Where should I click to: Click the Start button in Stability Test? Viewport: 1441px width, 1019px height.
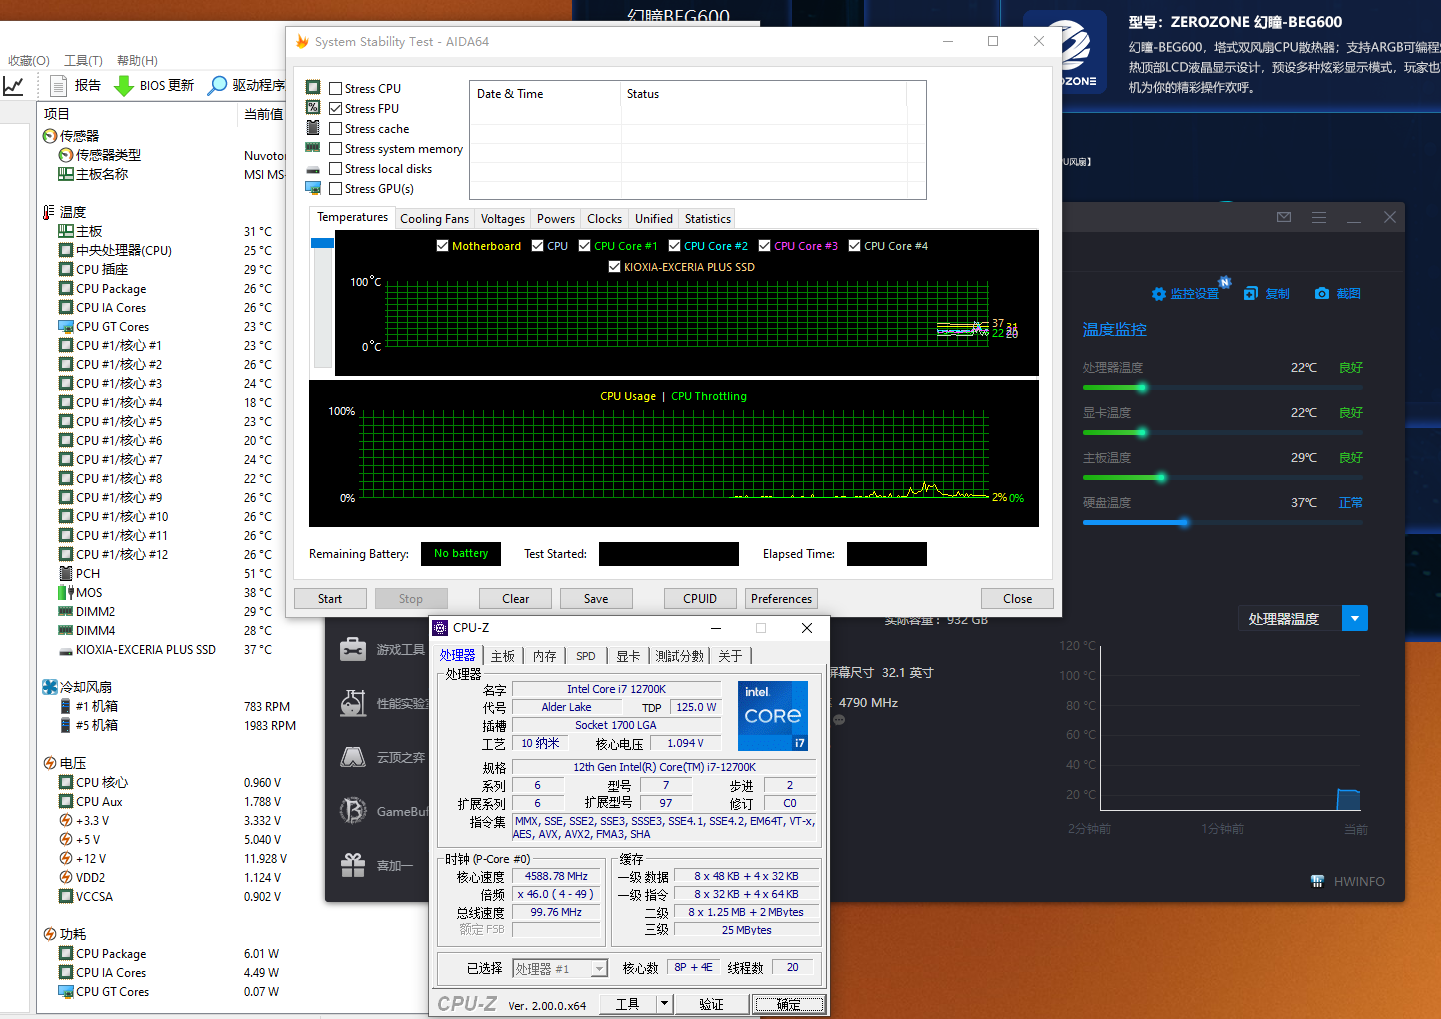[330, 599]
